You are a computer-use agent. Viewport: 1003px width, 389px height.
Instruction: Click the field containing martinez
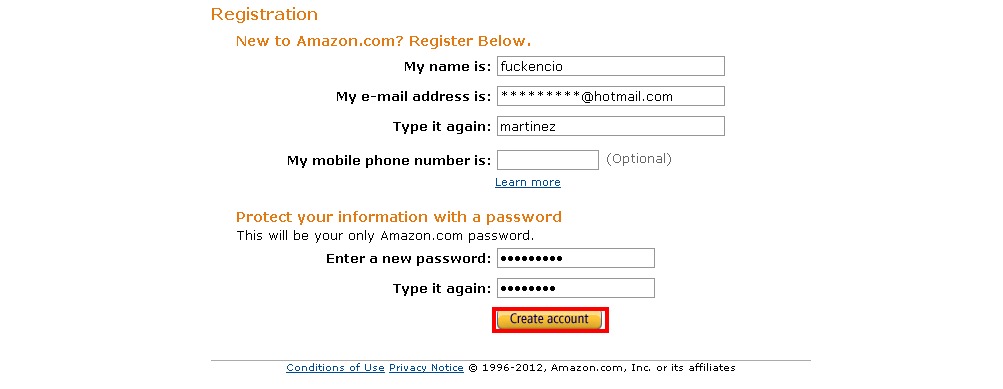coord(611,126)
